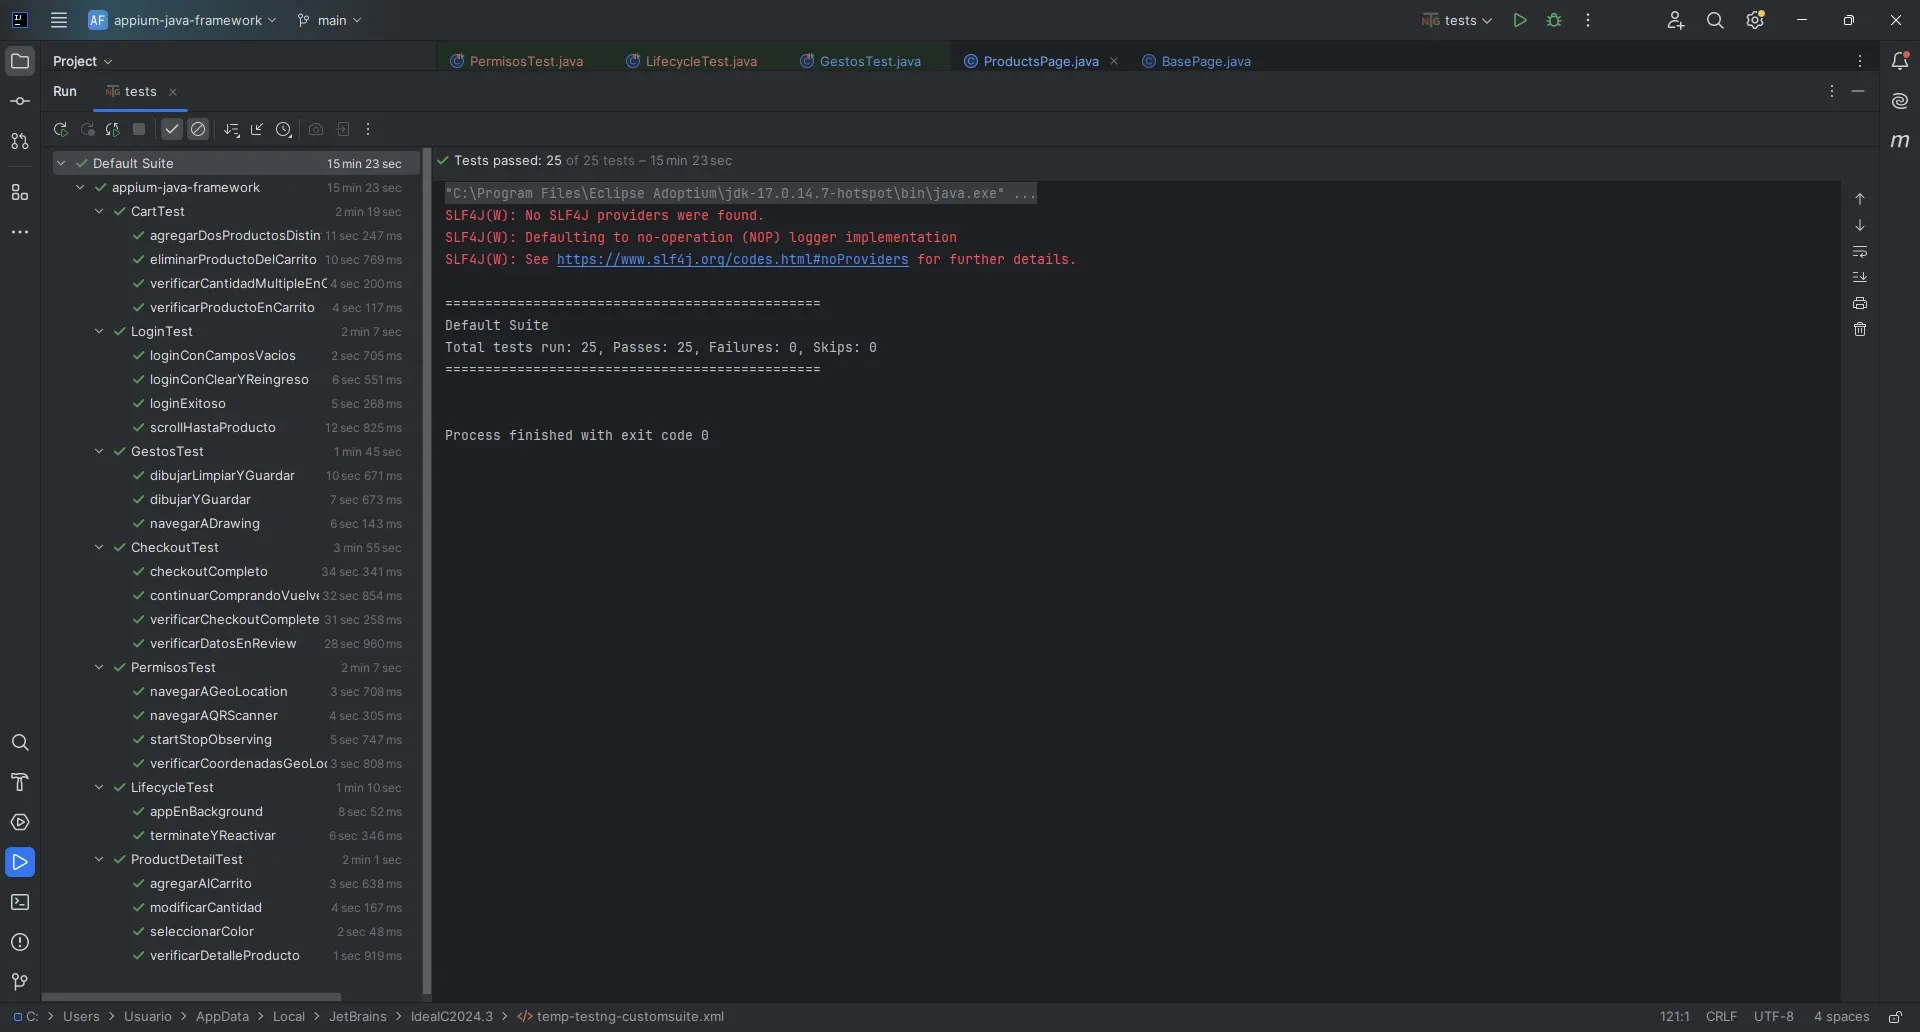
Task: Clear all console output
Action: point(1860,330)
